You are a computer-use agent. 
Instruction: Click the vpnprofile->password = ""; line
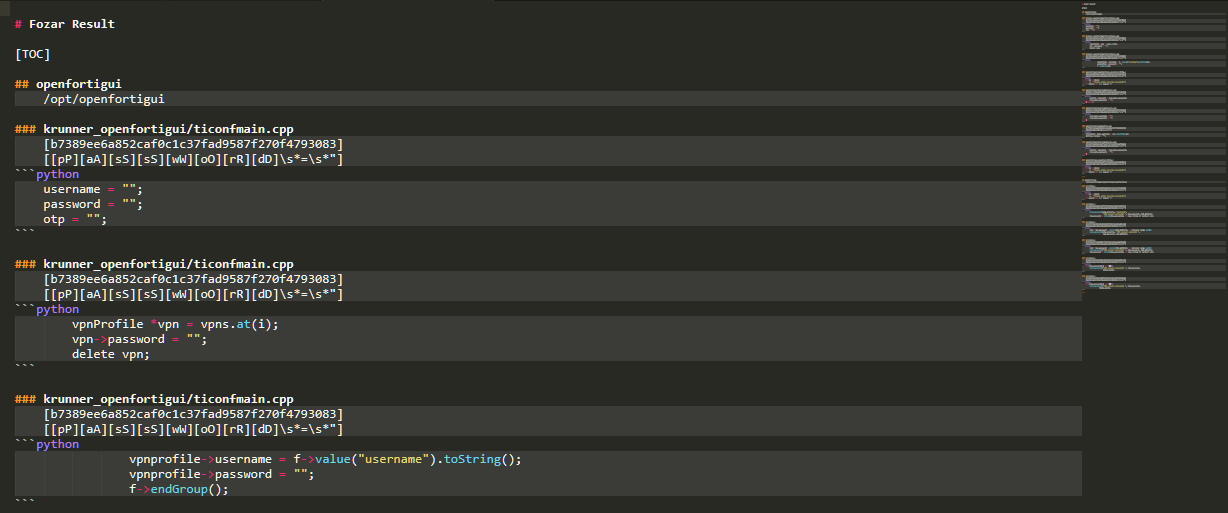222,474
